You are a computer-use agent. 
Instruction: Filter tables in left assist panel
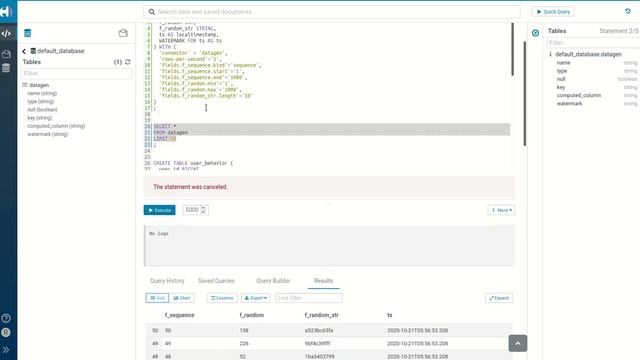[77, 73]
